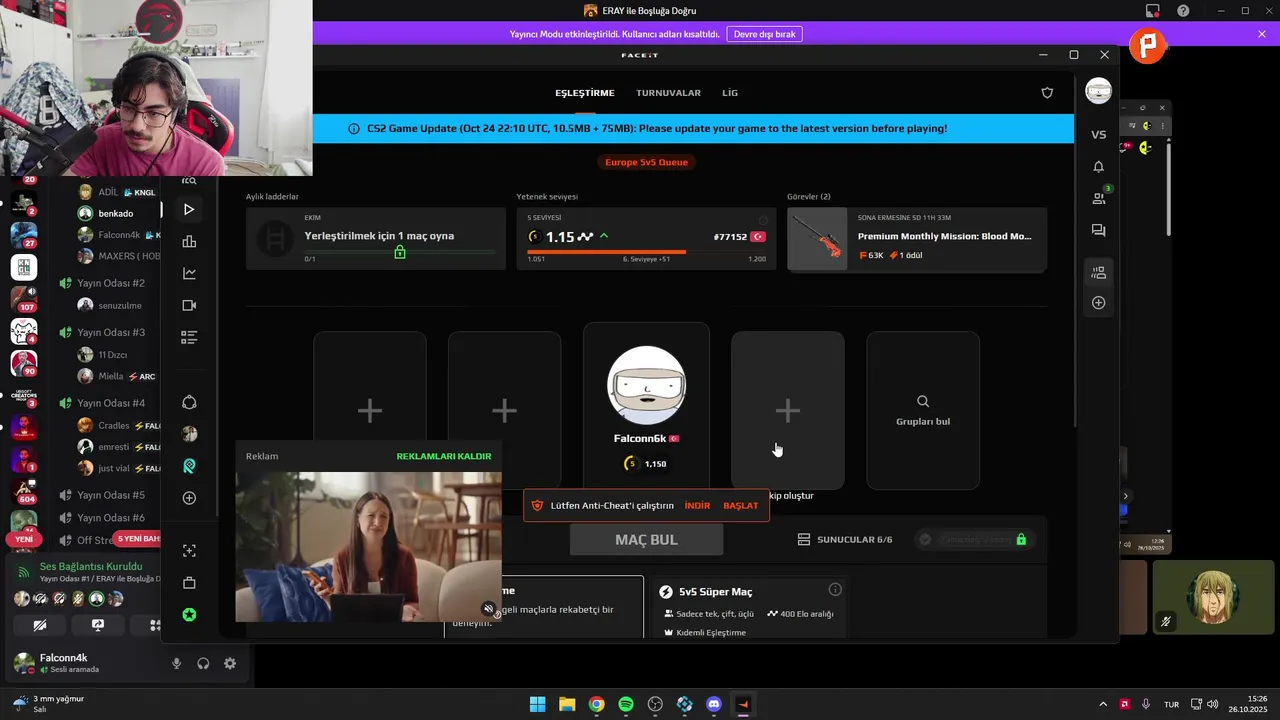The width and height of the screenshot is (1280, 720).
Task: Open the teal club logo in FACEIT sidebar
Action: click(189, 466)
